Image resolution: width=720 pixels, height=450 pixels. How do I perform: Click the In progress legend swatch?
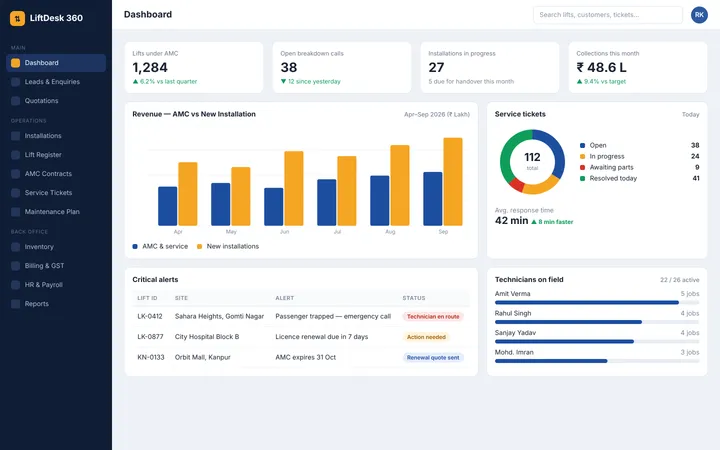(582, 157)
